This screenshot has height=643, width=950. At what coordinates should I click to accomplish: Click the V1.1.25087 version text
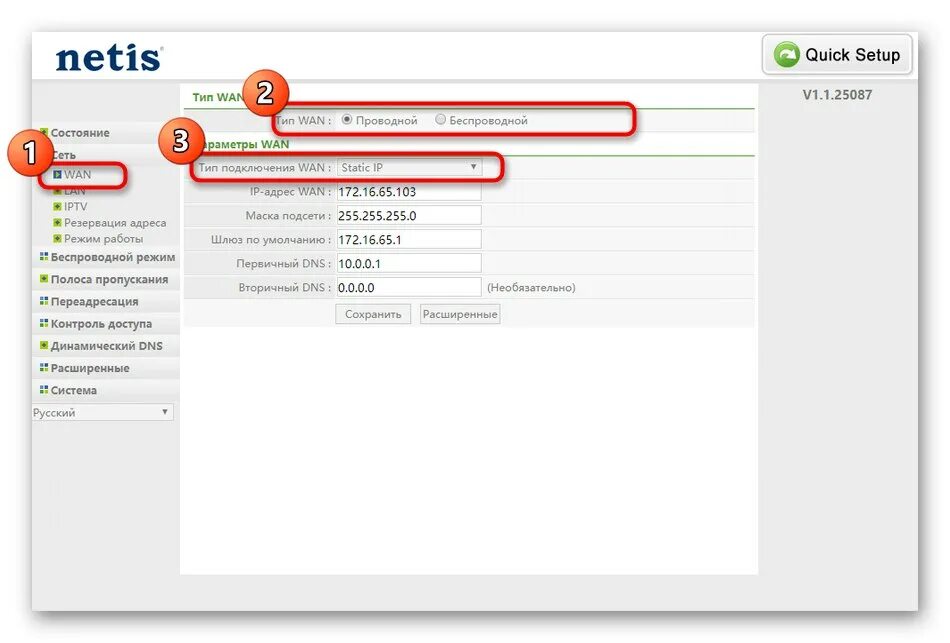837,95
